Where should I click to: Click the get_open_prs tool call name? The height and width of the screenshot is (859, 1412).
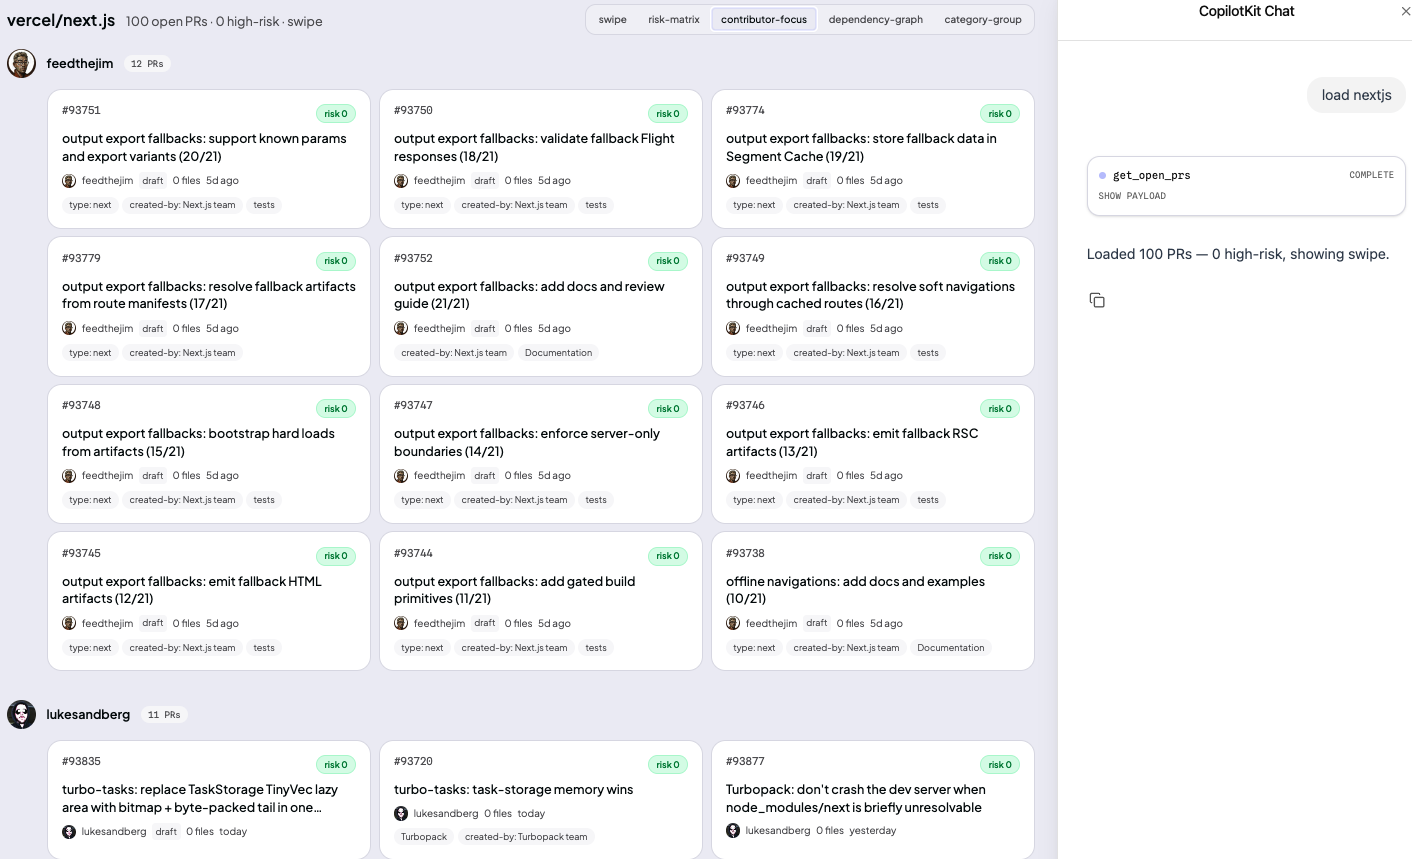1151,175
